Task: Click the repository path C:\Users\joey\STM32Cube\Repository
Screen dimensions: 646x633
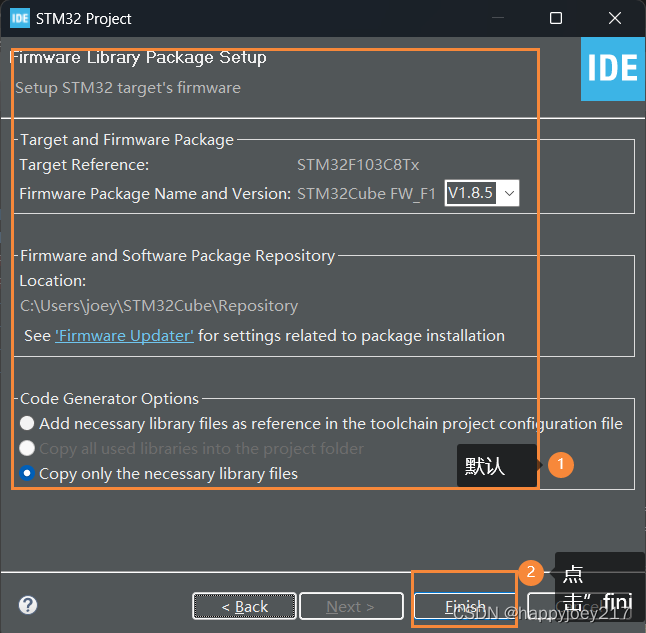Action: [x=159, y=306]
